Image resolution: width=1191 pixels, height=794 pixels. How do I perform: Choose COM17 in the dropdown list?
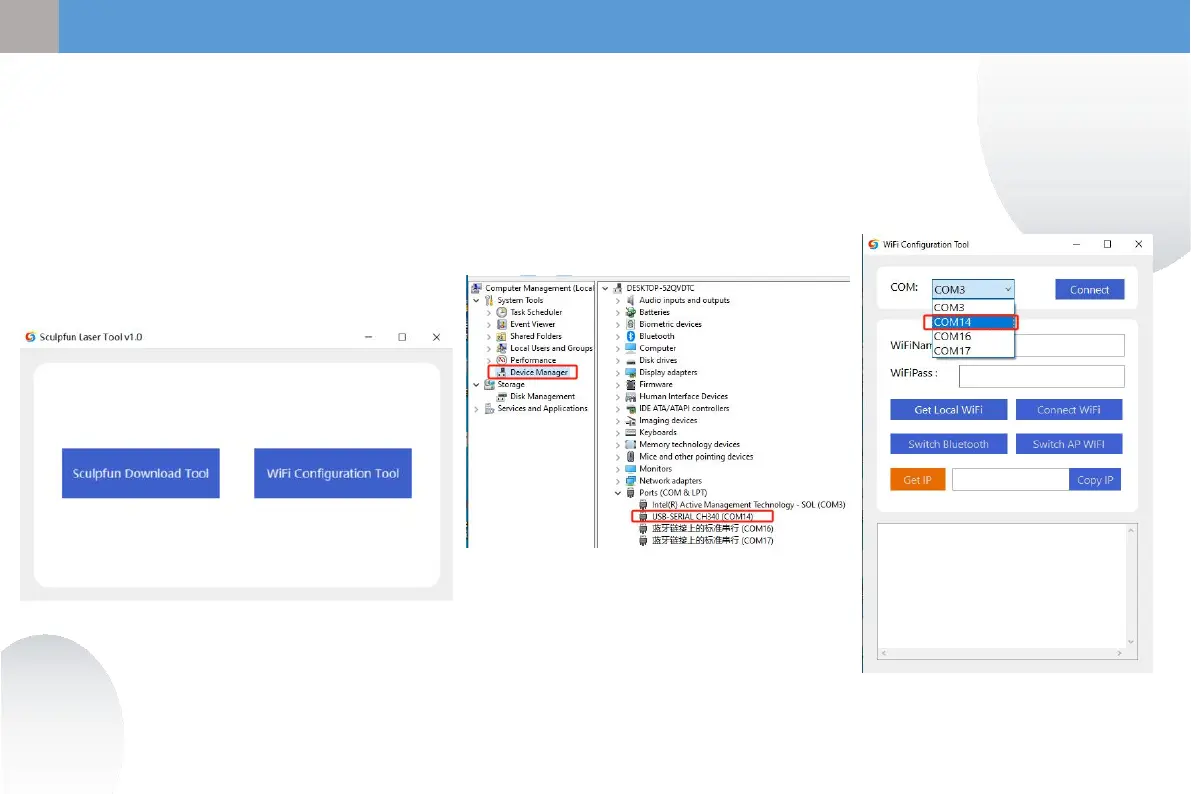click(x=973, y=350)
